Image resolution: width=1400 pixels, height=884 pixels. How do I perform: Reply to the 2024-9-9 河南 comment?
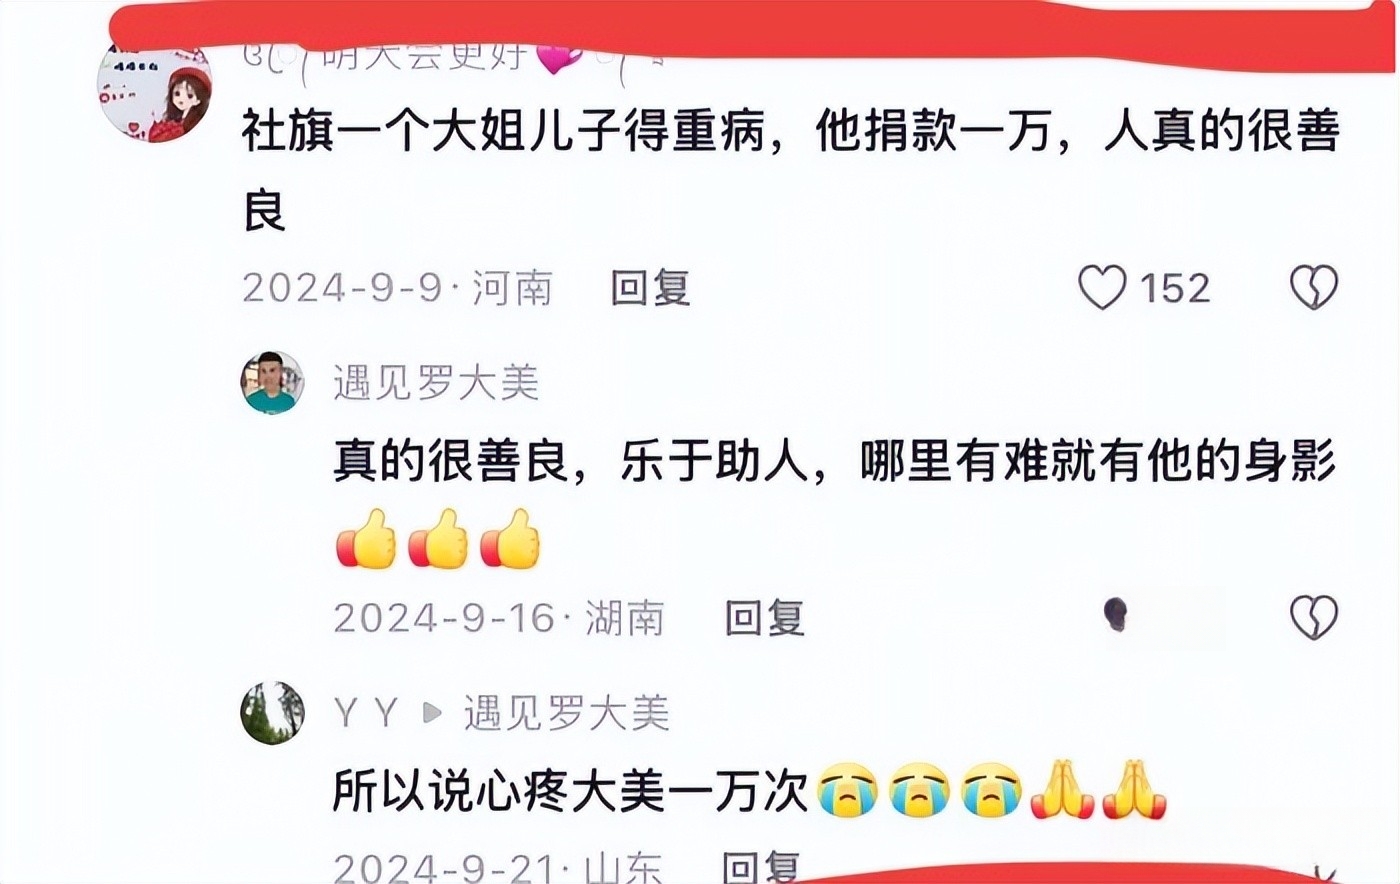point(651,288)
